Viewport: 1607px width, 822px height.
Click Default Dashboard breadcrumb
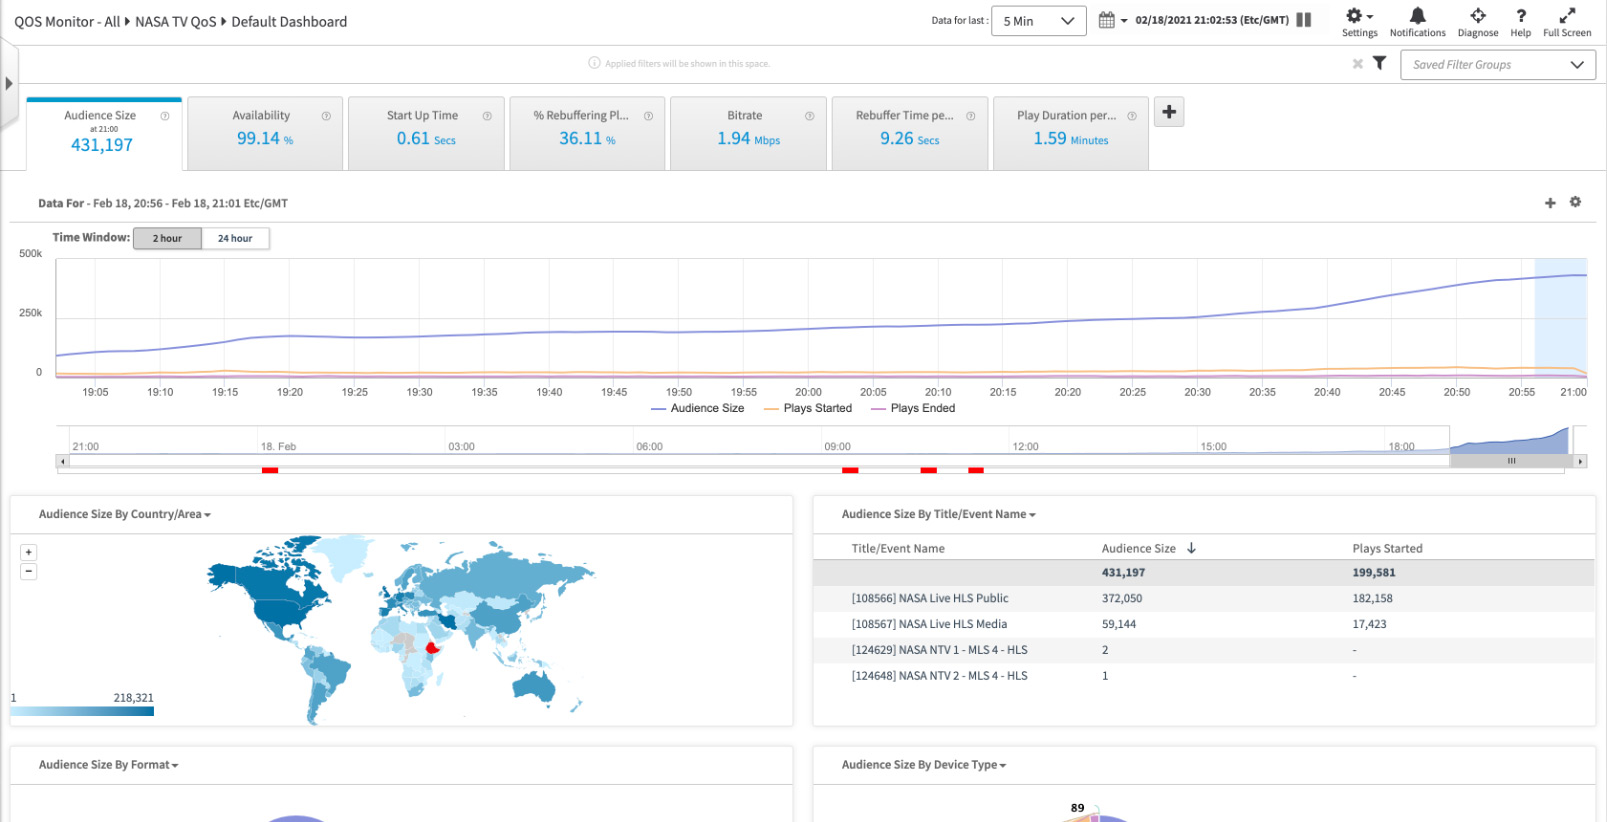point(289,21)
